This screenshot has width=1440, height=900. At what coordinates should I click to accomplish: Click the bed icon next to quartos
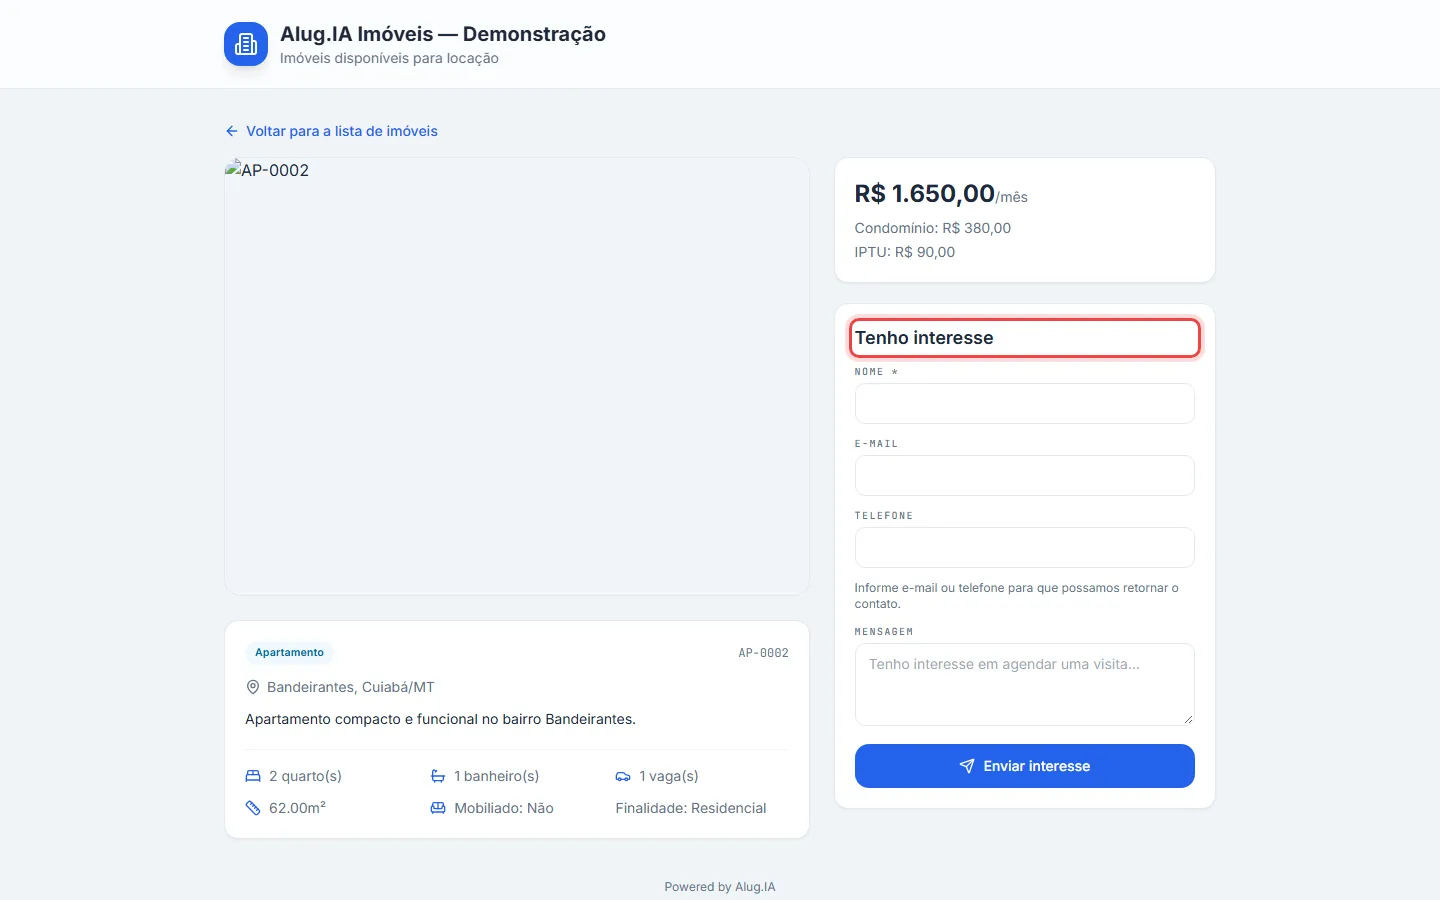click(253, 776)
